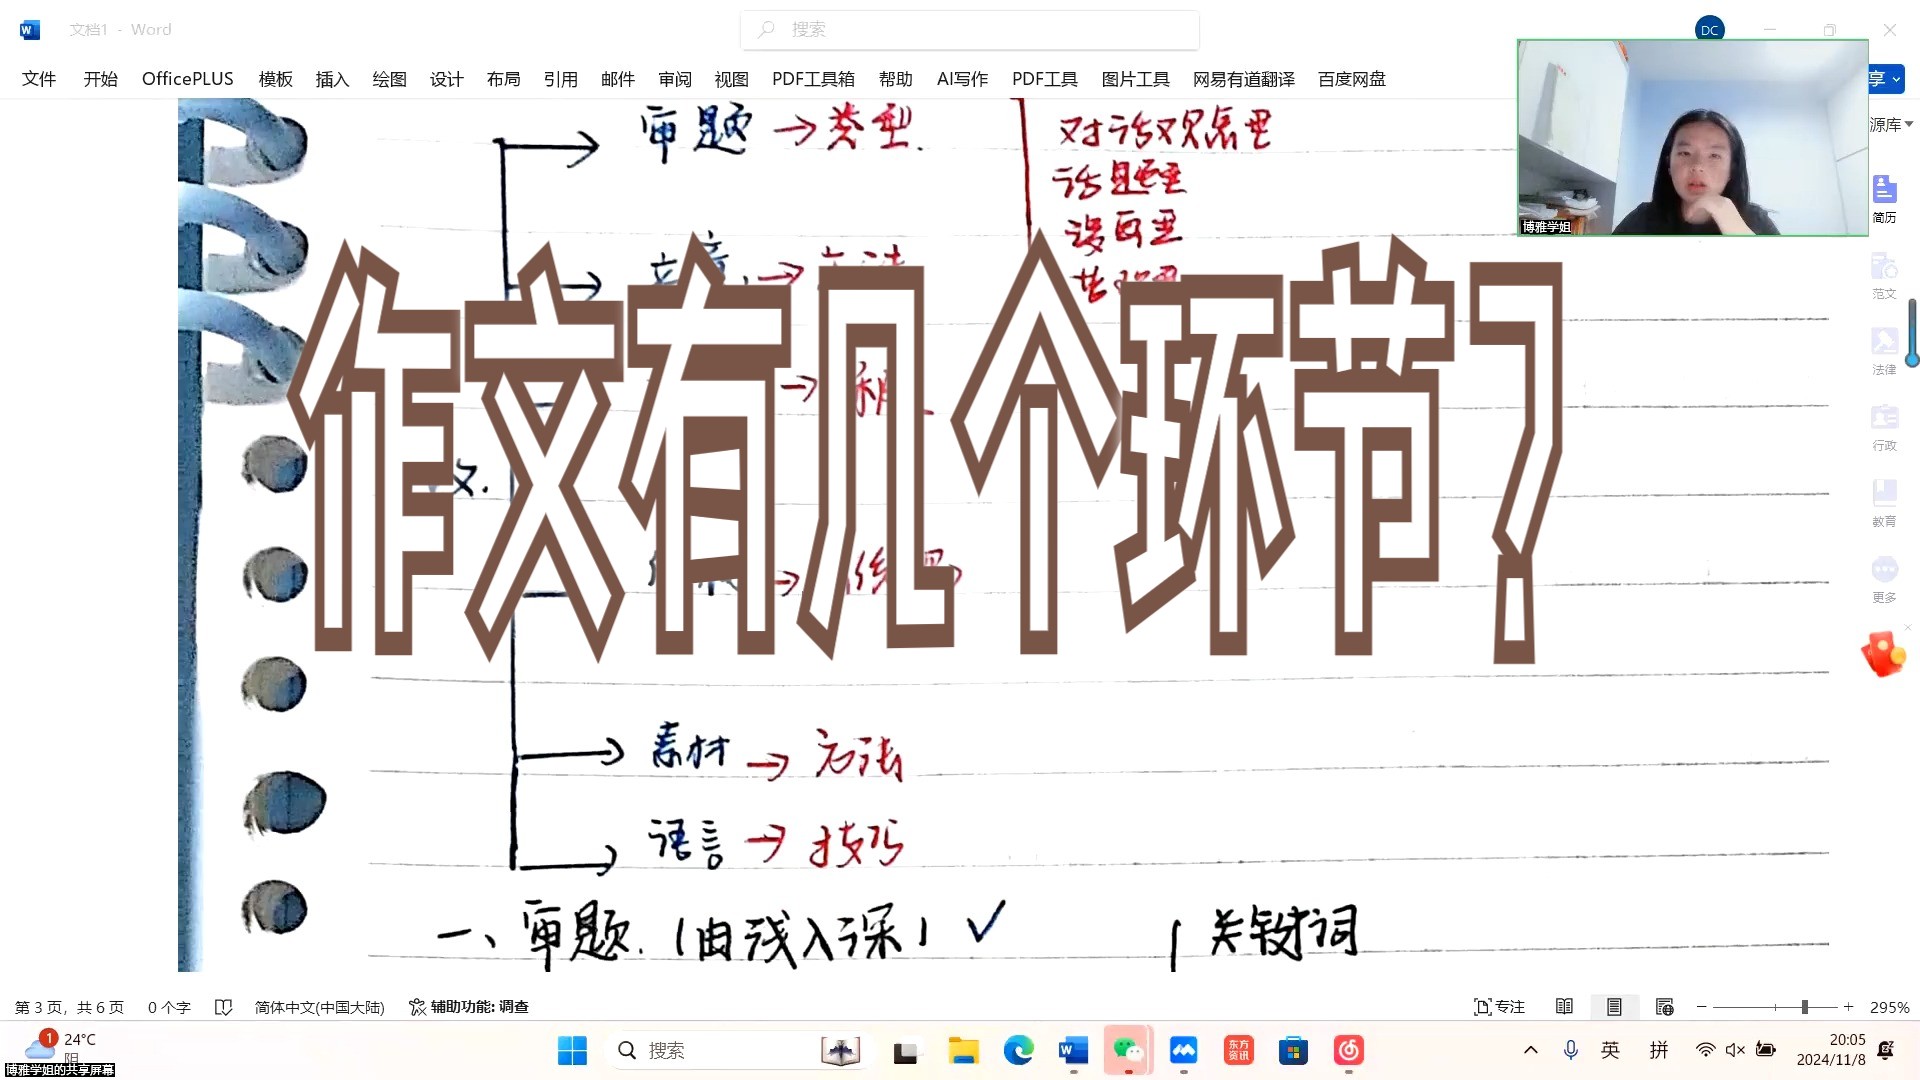Open the 法律 sidebar icon
Viewport: 1920px width, 1080px height.
[1884, 352]
